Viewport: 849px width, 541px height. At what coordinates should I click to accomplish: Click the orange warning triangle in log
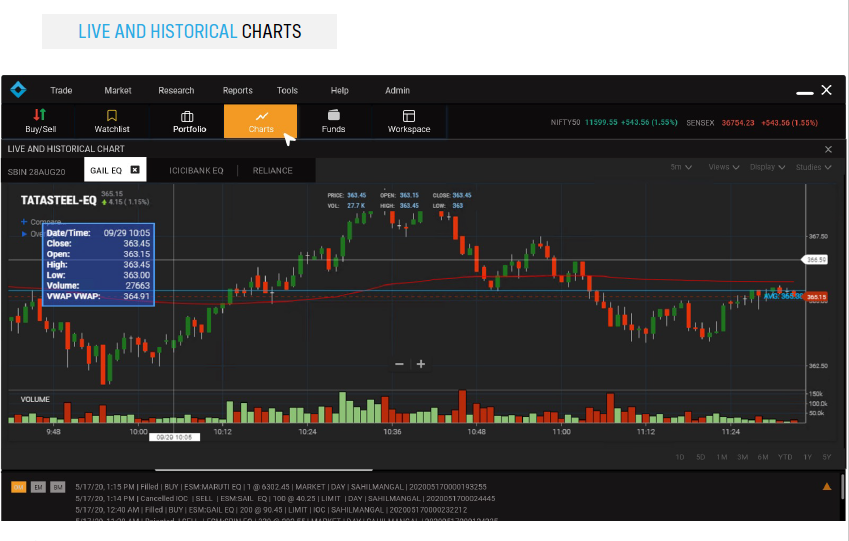(827, 486)
